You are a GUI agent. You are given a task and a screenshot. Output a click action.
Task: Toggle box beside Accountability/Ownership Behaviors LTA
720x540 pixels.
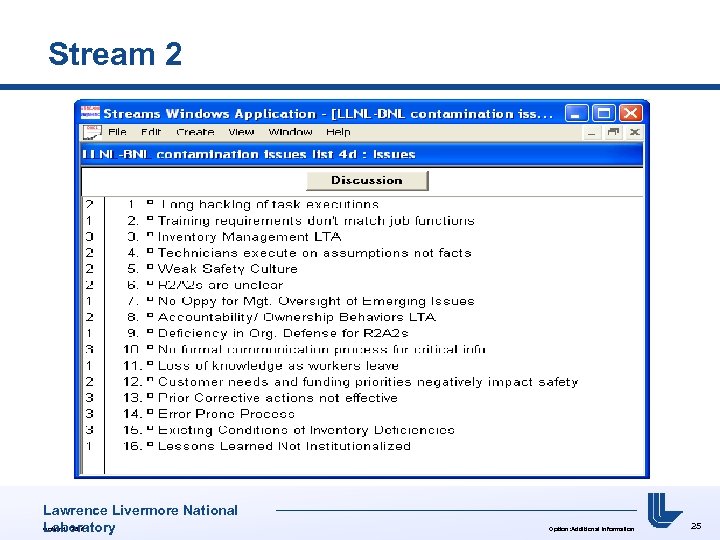(150, 315)
